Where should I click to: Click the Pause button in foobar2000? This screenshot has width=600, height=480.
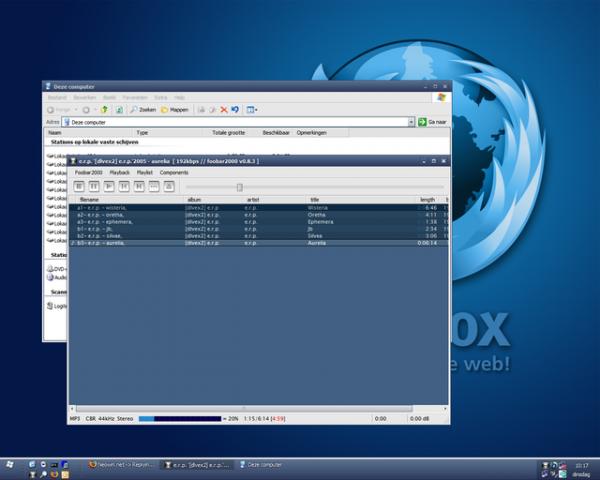tap(94, 186)
